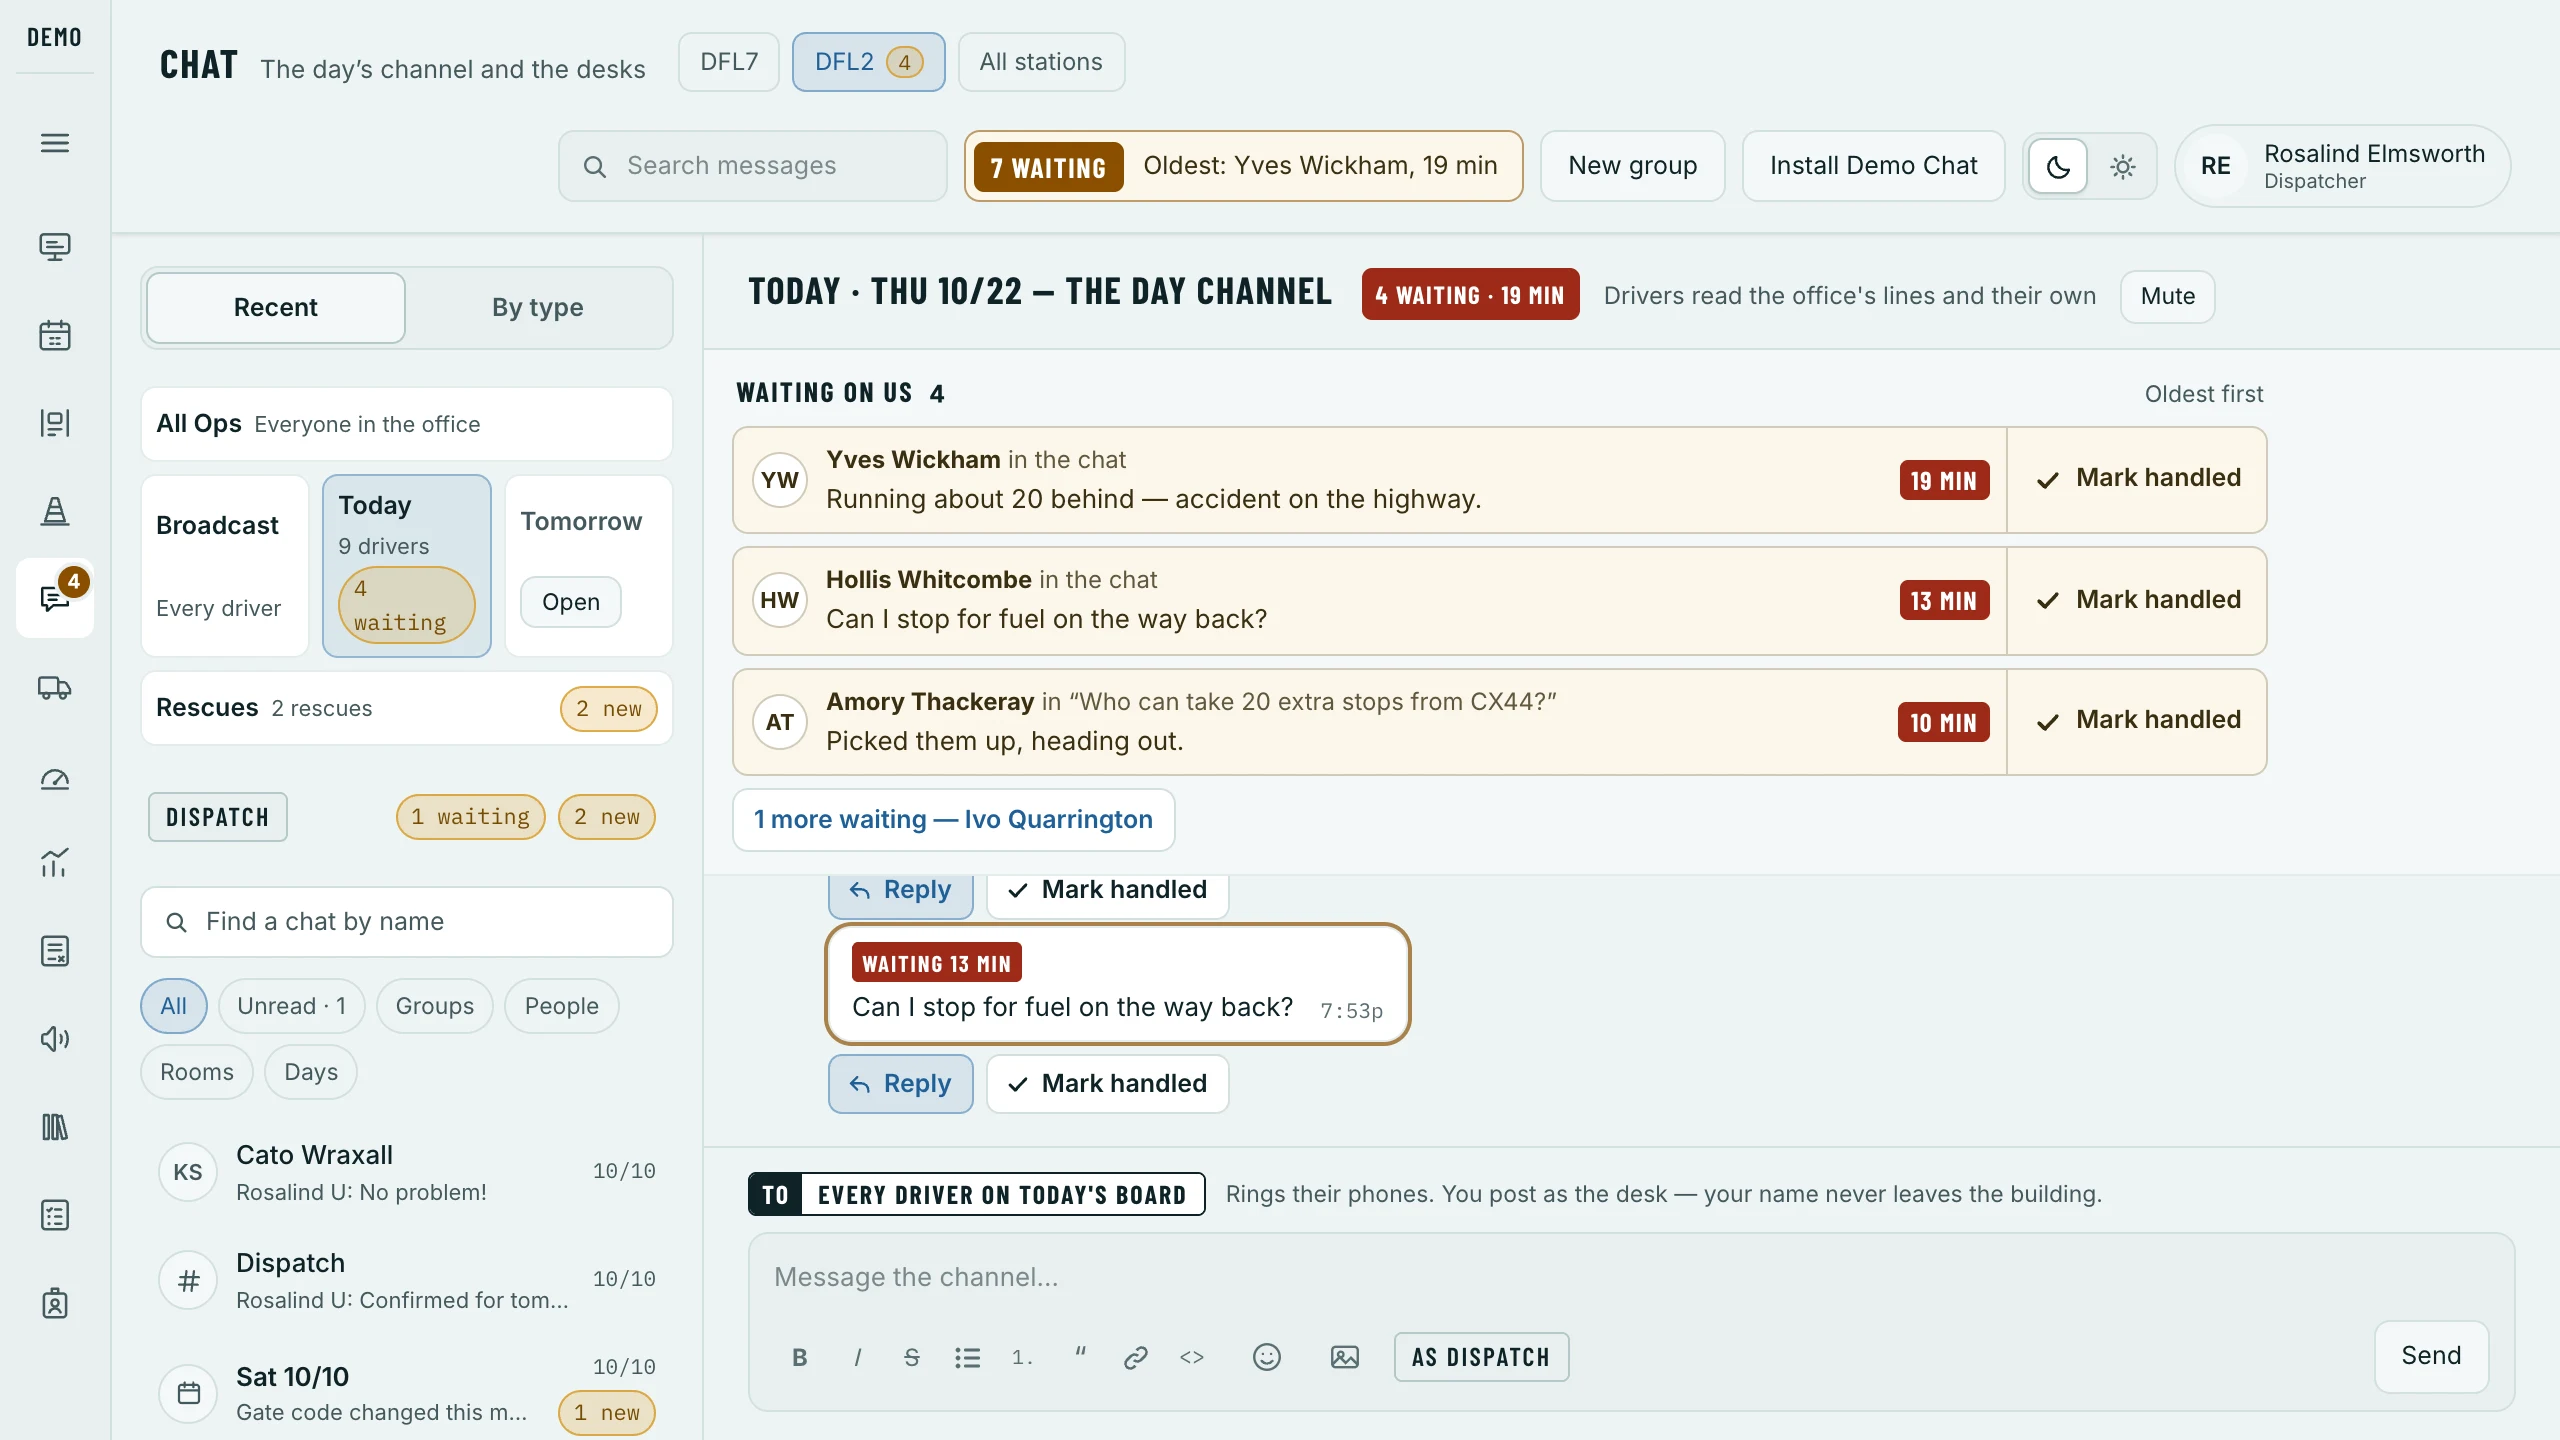The image size is (2560, 1440).
Task: Send the channel message
Action: pyautogui.click(x=2431, y=1356)
